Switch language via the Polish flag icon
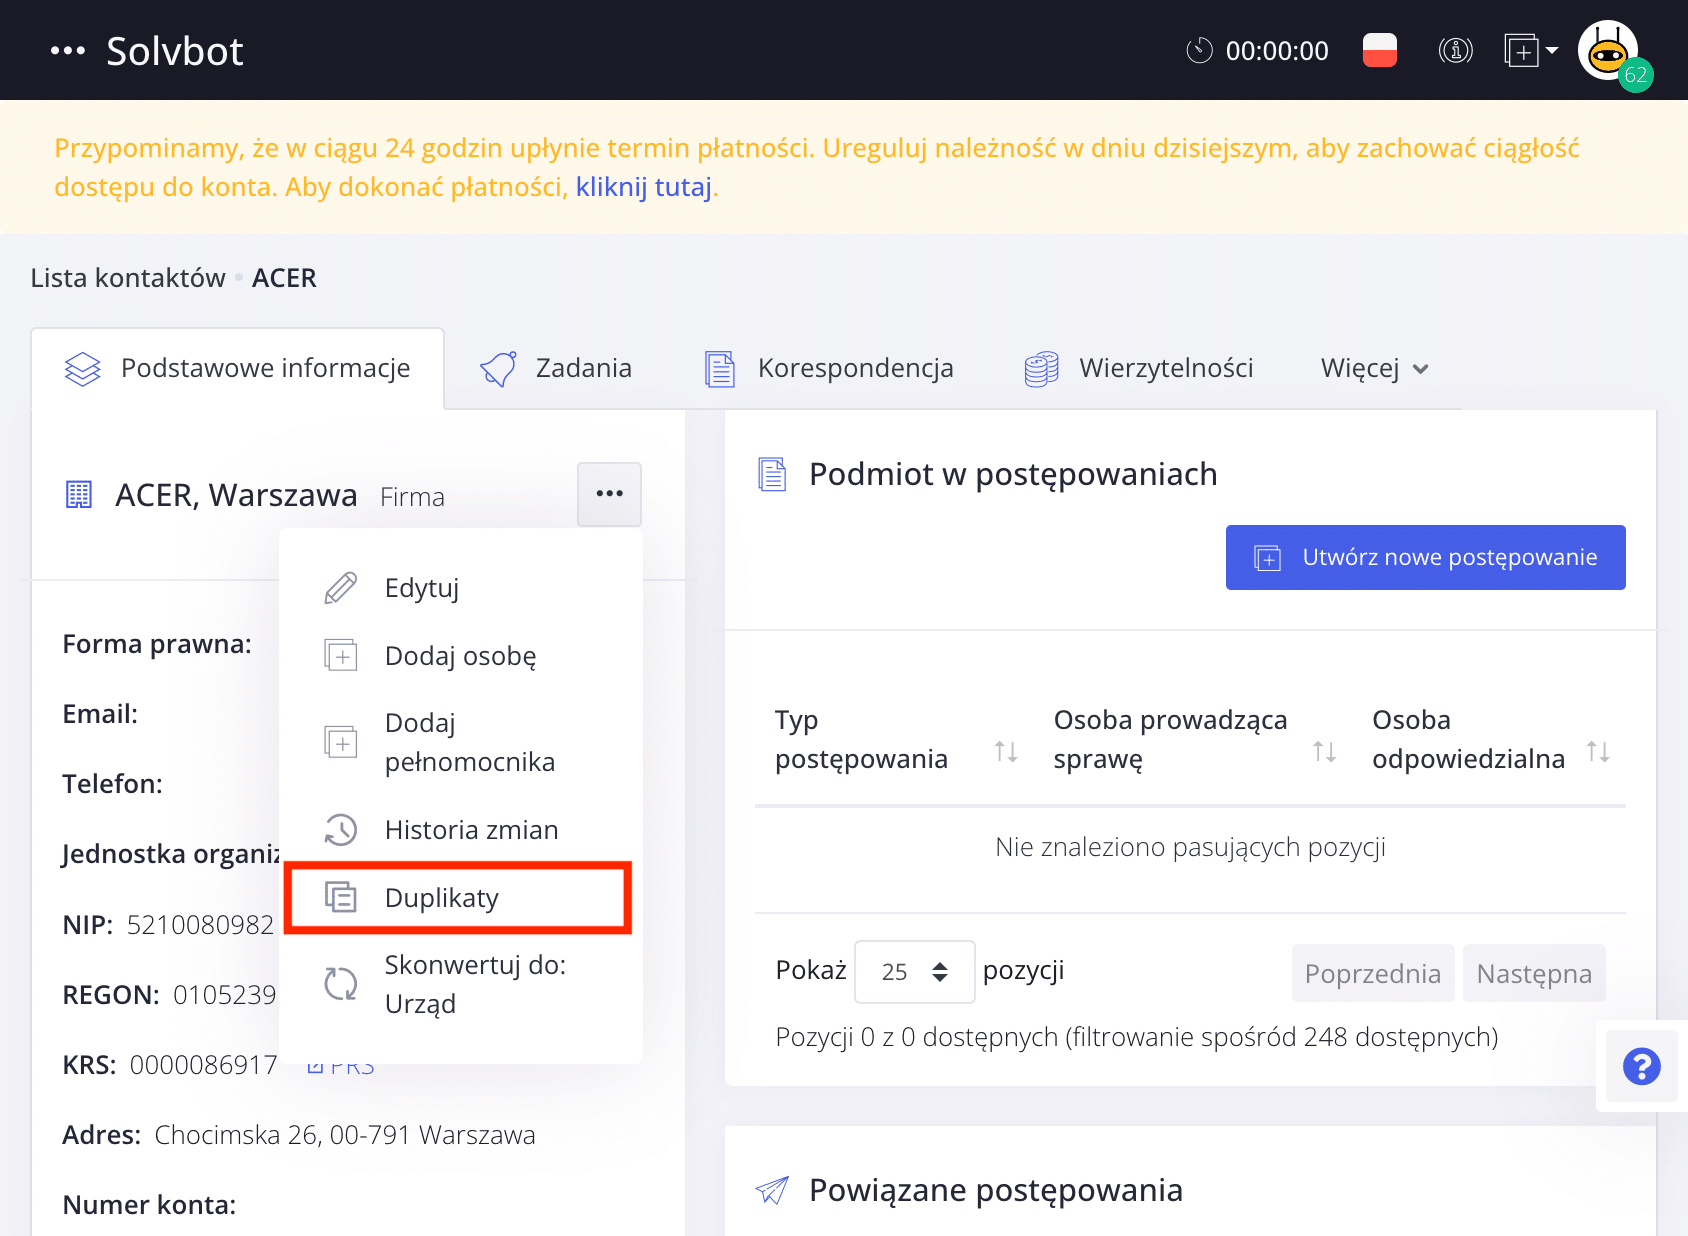Viewport: 1688px width, 1236px height. coord(1380,50)
